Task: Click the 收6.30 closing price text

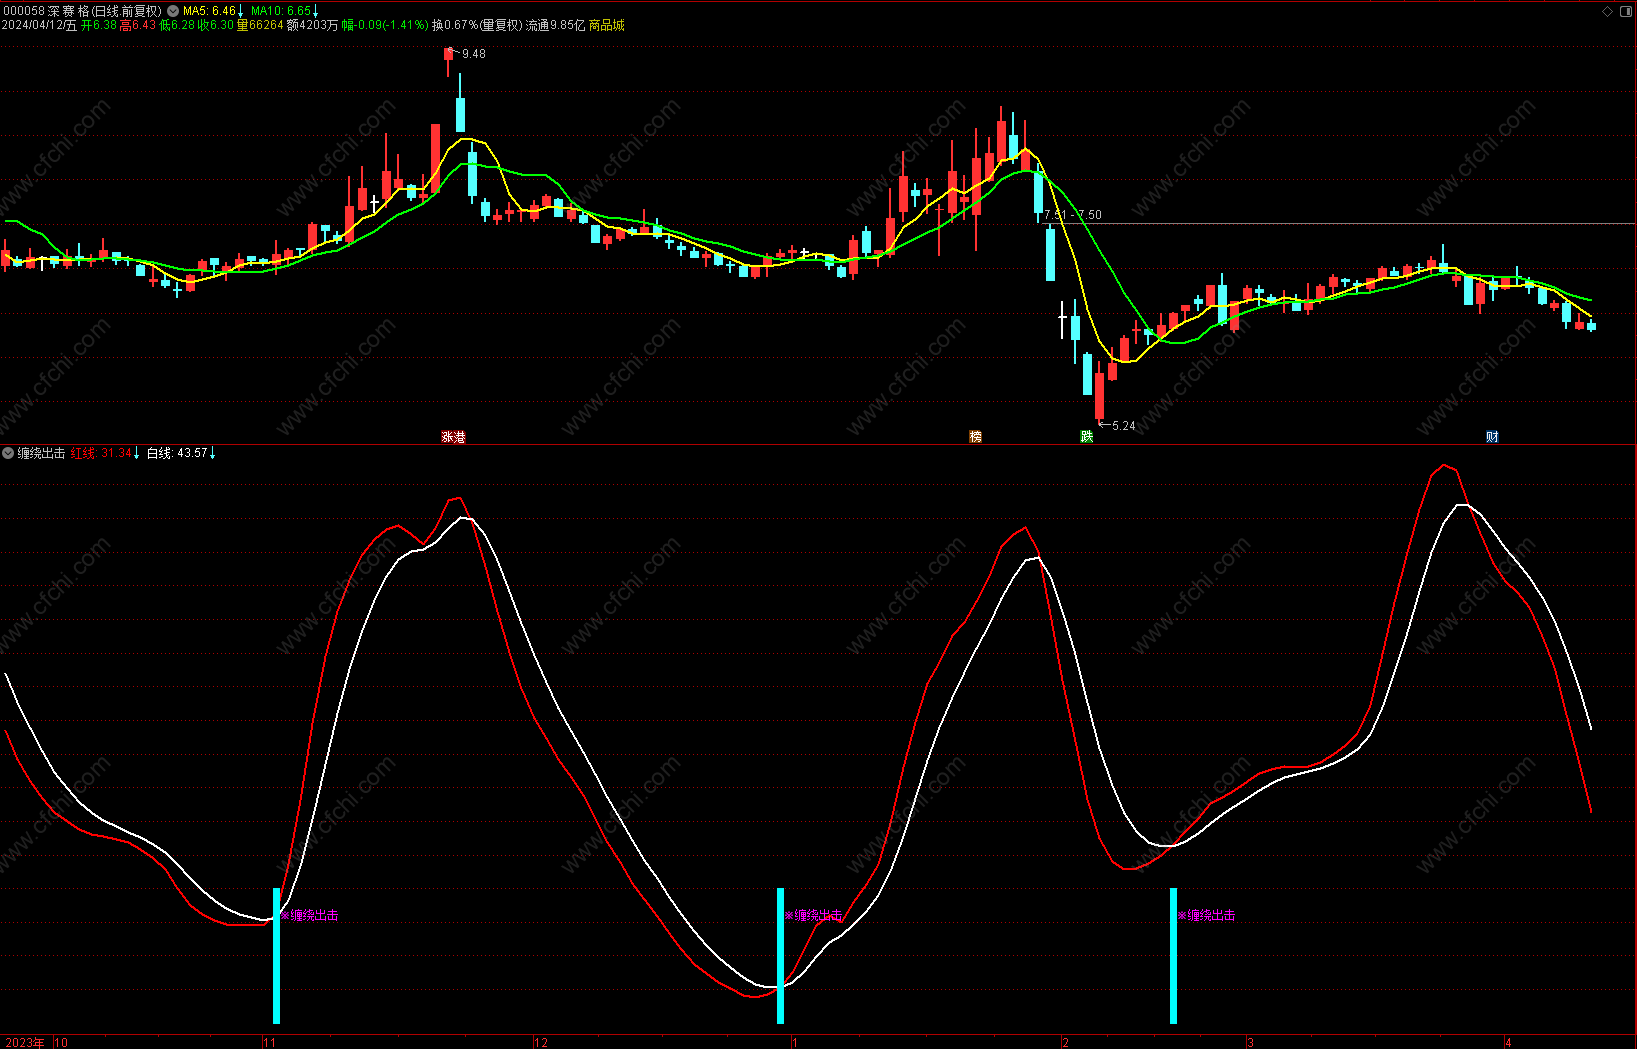Action: click(x=215, y=25)
